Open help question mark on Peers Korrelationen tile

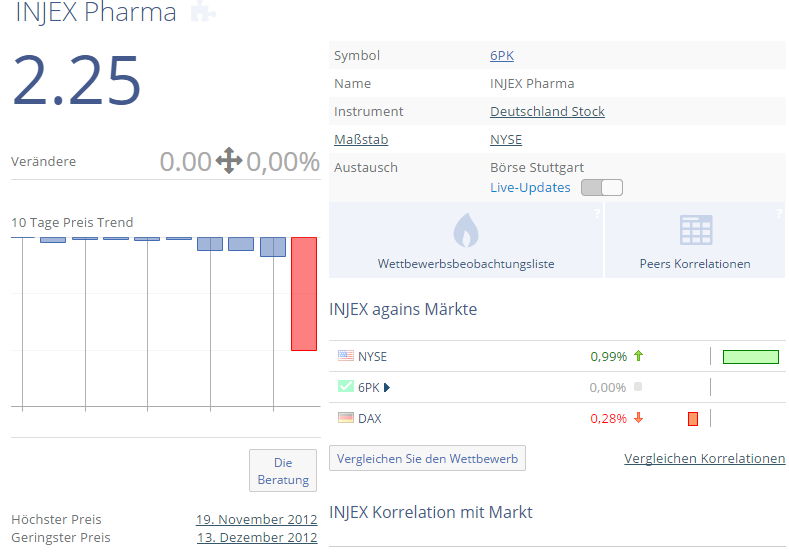click(x=777, y=213)
